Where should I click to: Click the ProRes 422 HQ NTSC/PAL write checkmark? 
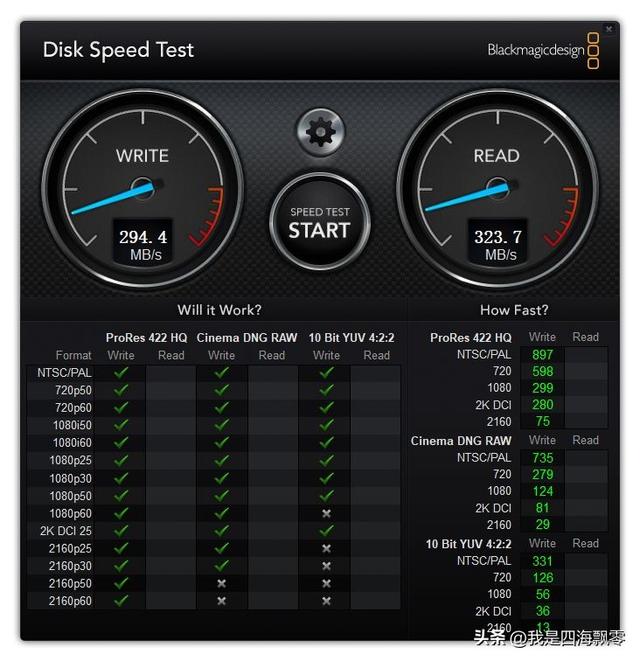coord(121,373)
